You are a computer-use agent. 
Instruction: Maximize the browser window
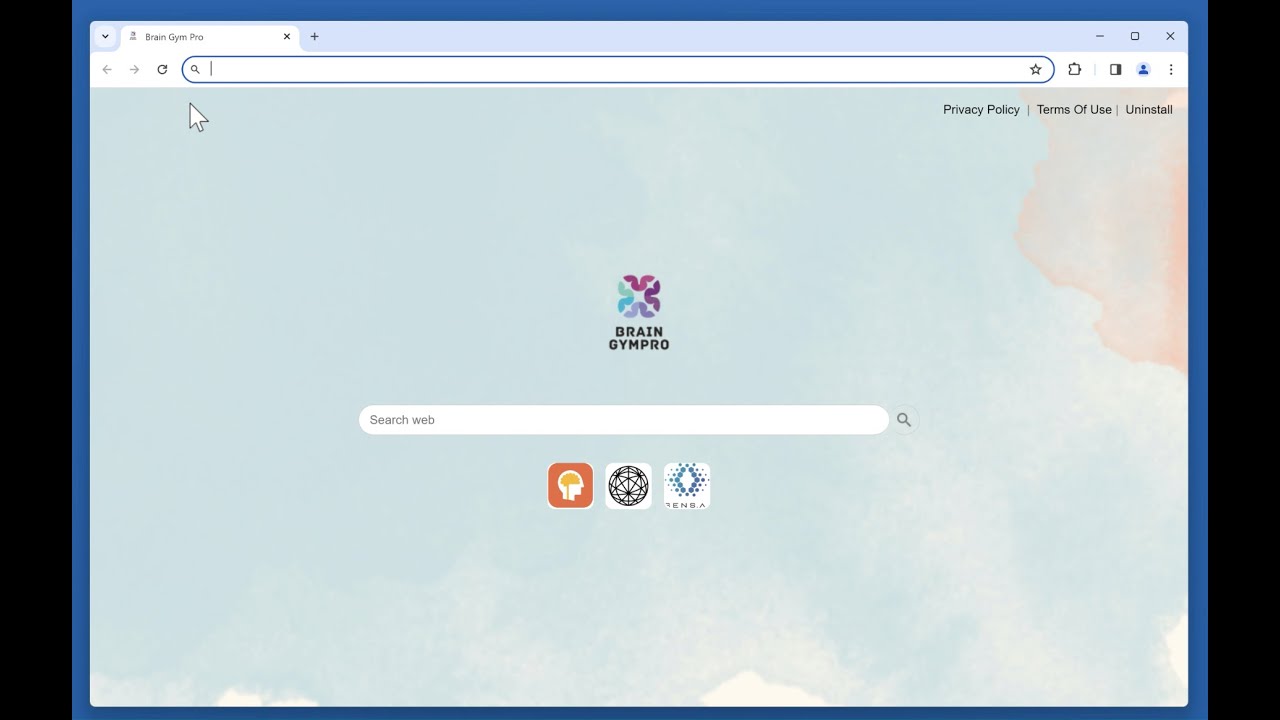[1135, 36]
